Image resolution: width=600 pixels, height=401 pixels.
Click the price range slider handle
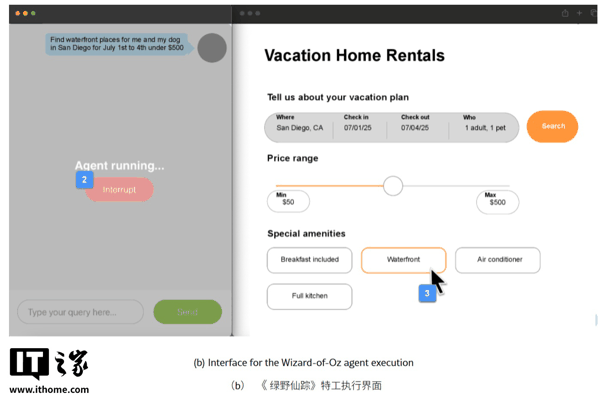click(x=393, y=186)
